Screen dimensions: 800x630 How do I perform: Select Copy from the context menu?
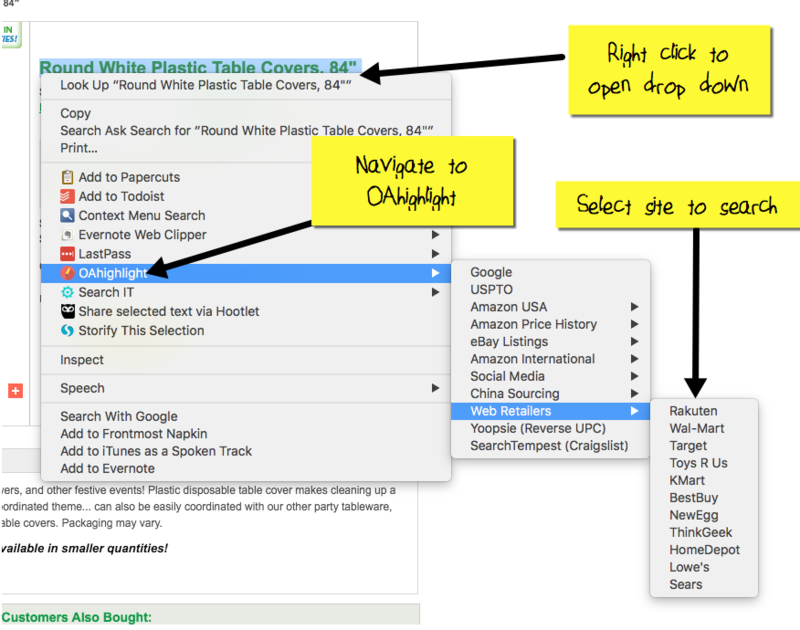246,113
